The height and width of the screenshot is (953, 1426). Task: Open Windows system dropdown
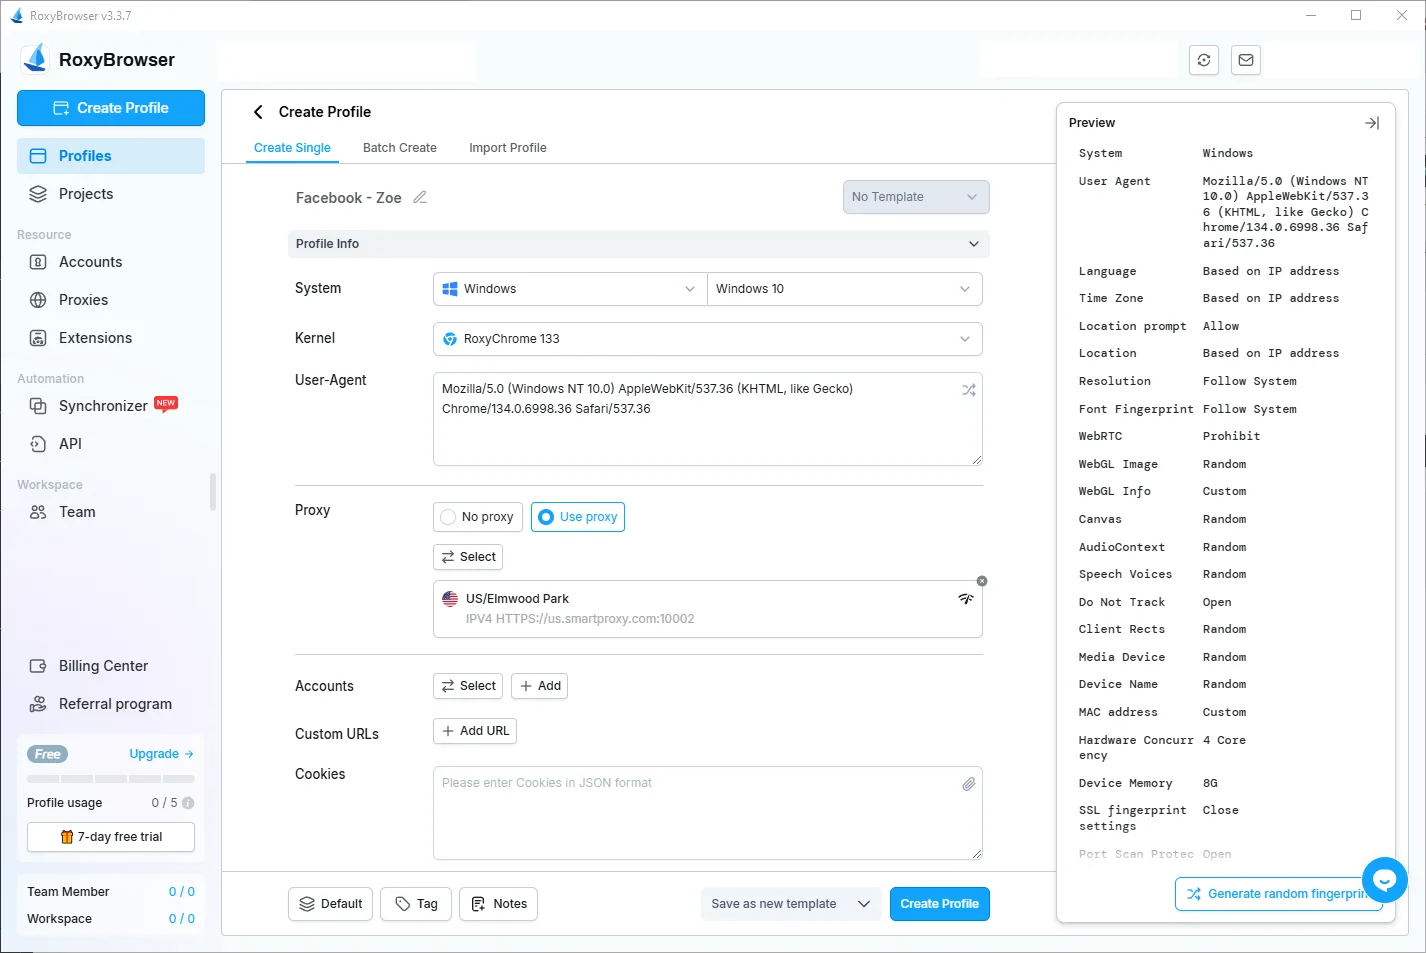(x=570, y=289)
